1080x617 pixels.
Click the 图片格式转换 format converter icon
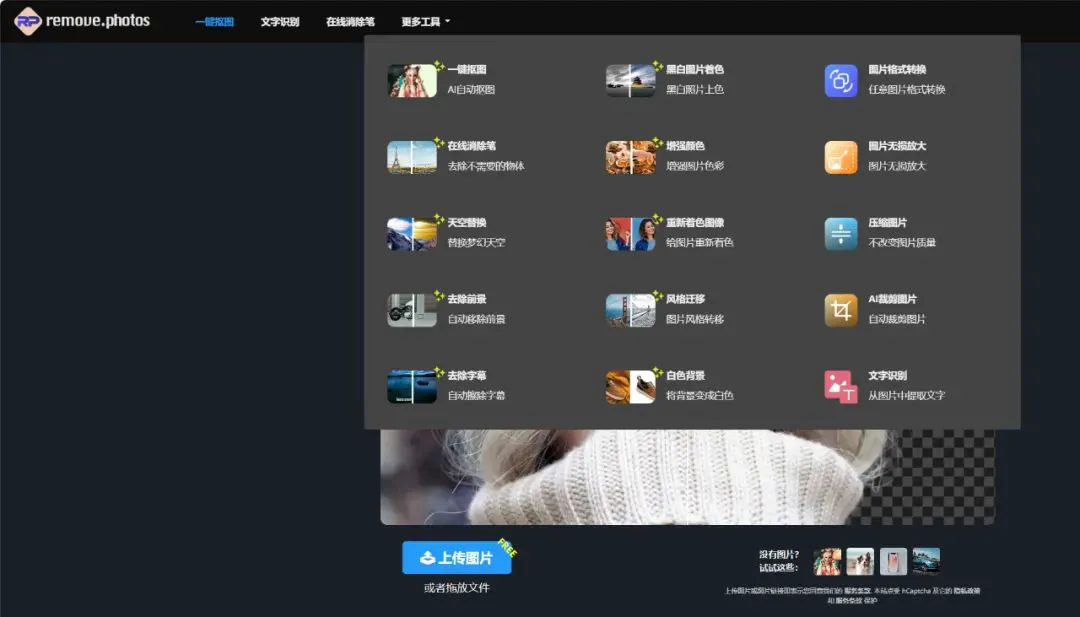tap(841, 81)
